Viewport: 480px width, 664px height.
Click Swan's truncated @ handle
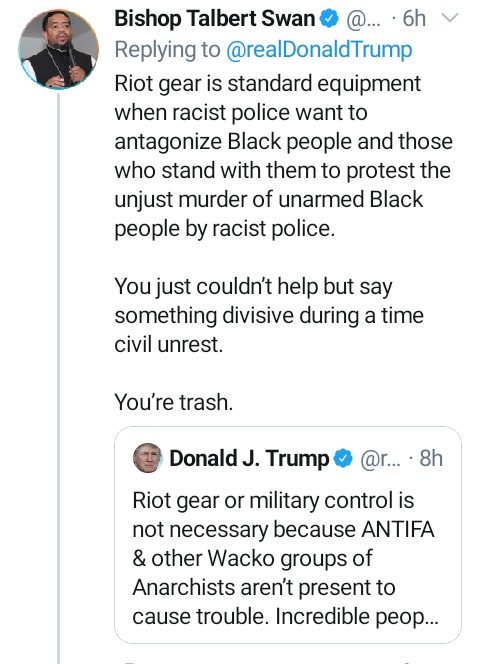pos(363,20)
